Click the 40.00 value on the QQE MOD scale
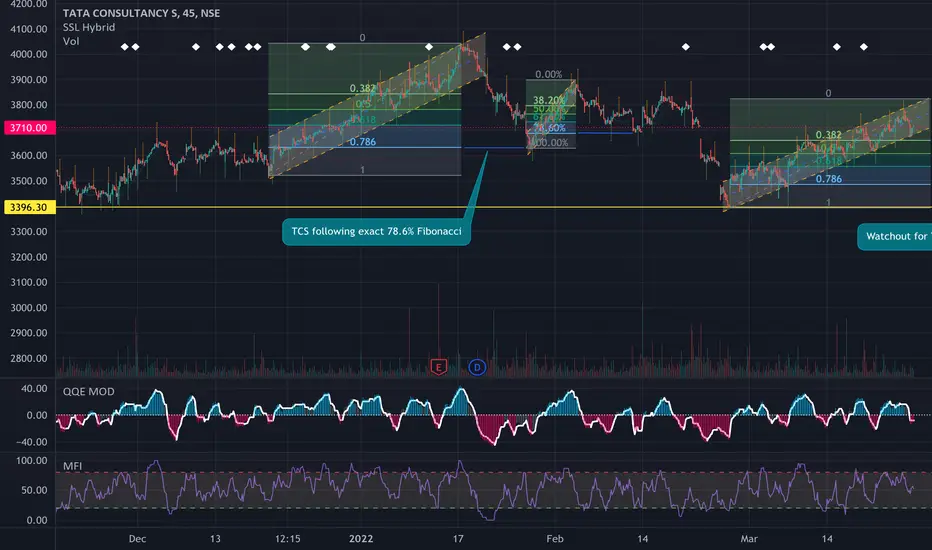Screen dimensions: 932x550 pyautogui.click(x=34, y=389)
